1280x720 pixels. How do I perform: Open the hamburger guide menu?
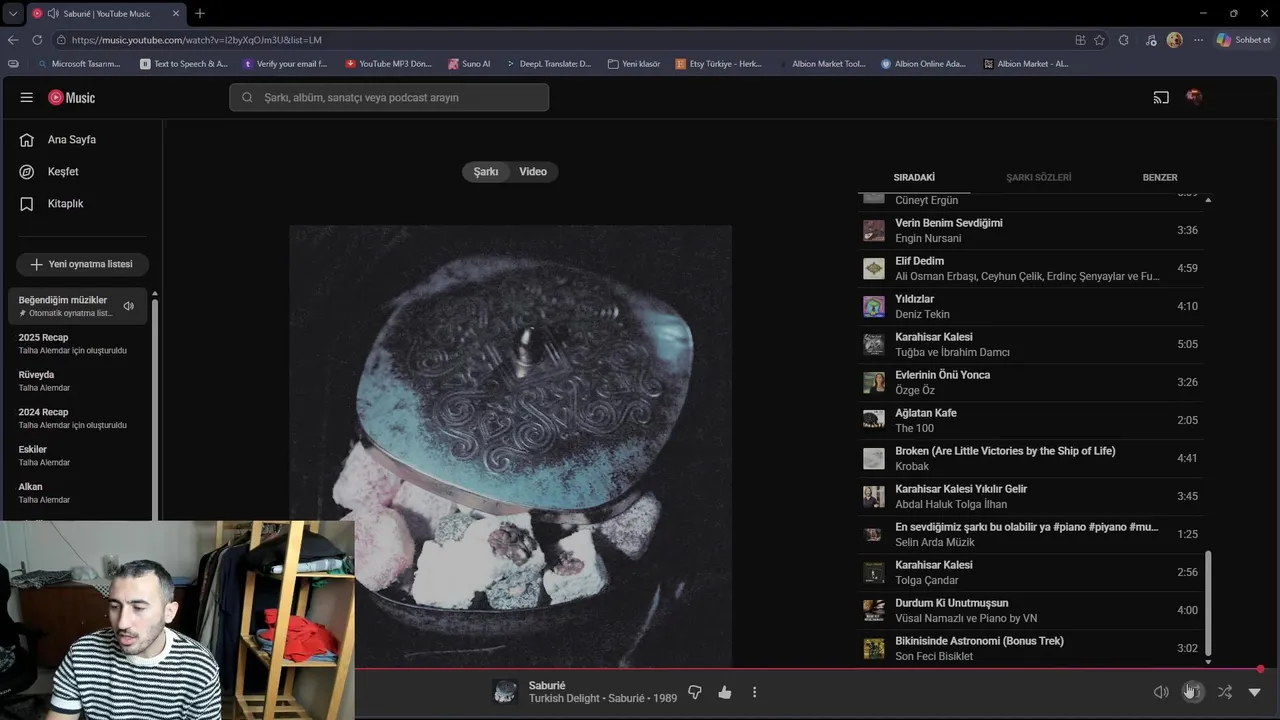pyautogui.click(x=27, y=98)
